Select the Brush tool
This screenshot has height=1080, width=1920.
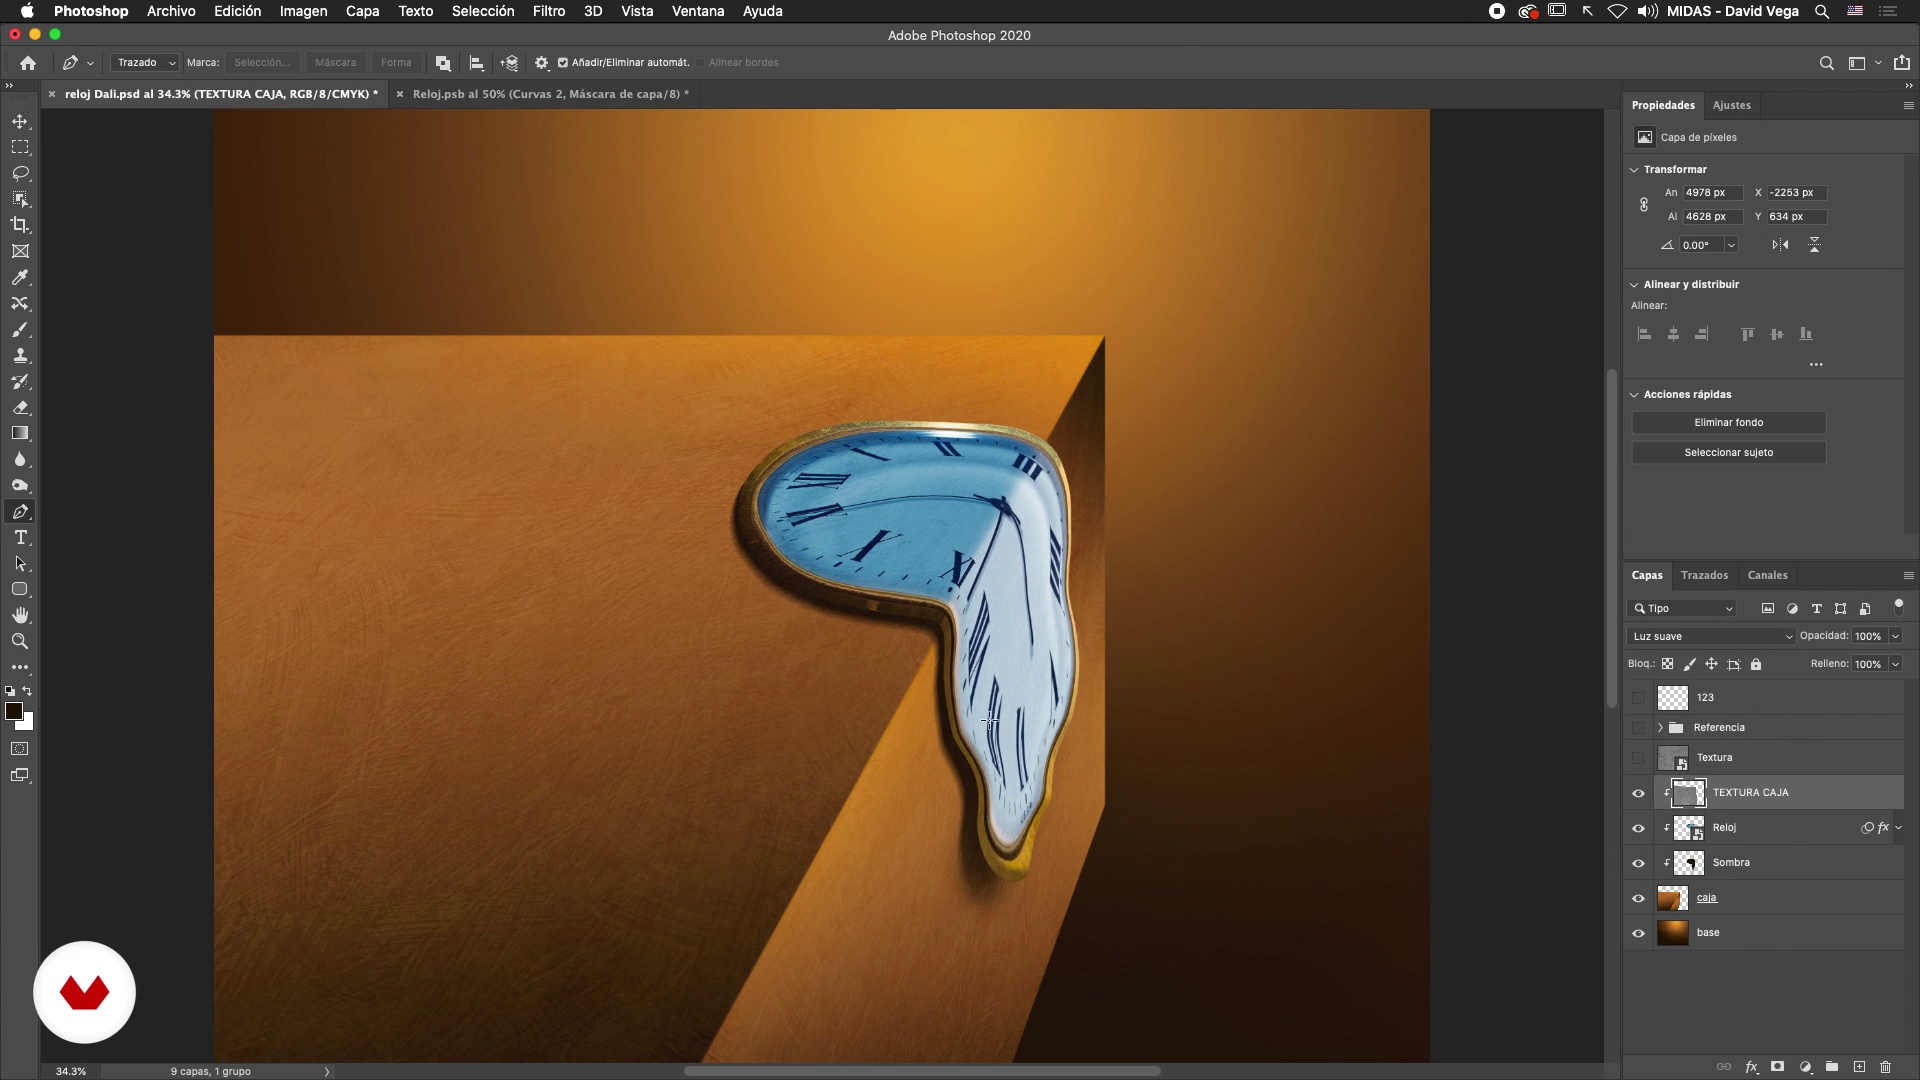coord(20,330)
